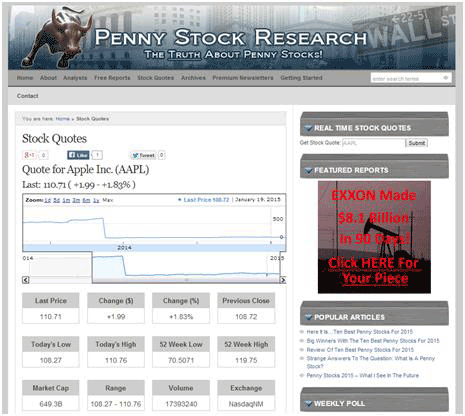This screenshot has width=465, height=416.
Task: Click the Change ($) value +1.99
Action: [x=116, y=317]
